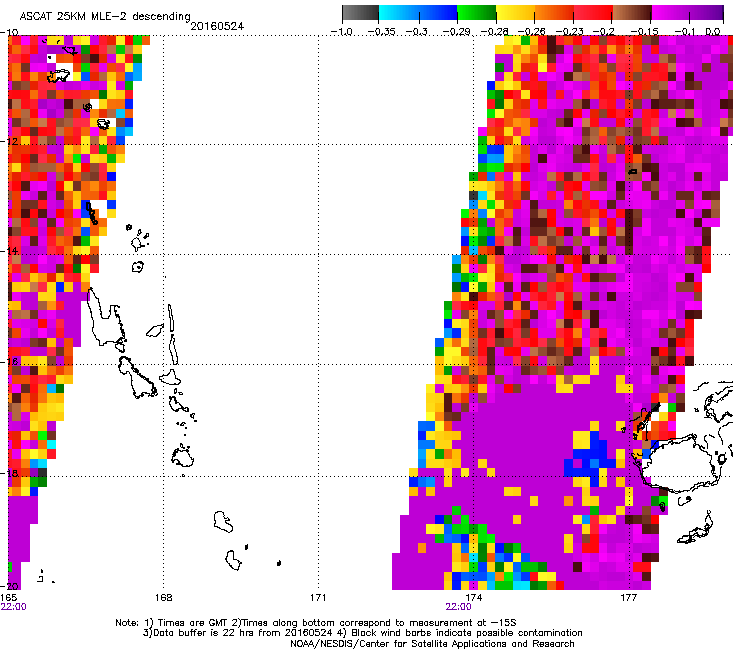Click the note line 'Times are GMT'

coord(315,623)
